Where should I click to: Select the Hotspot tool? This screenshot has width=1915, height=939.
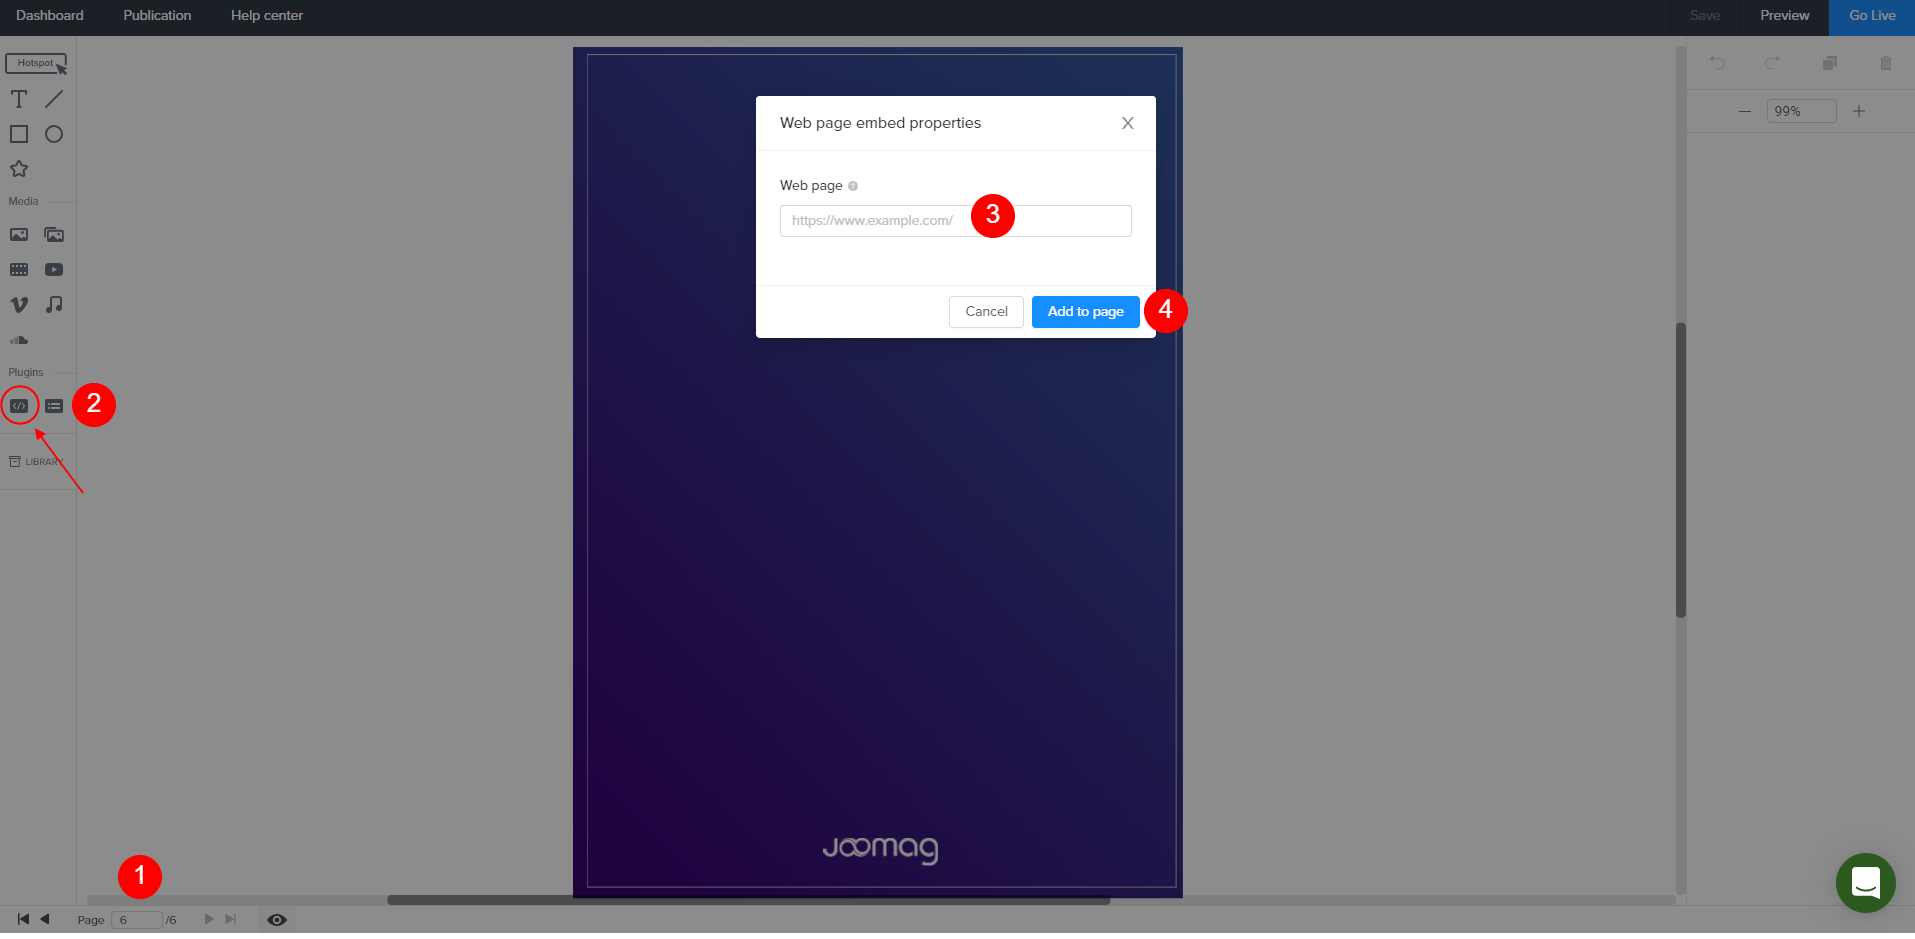coord(36,64)
